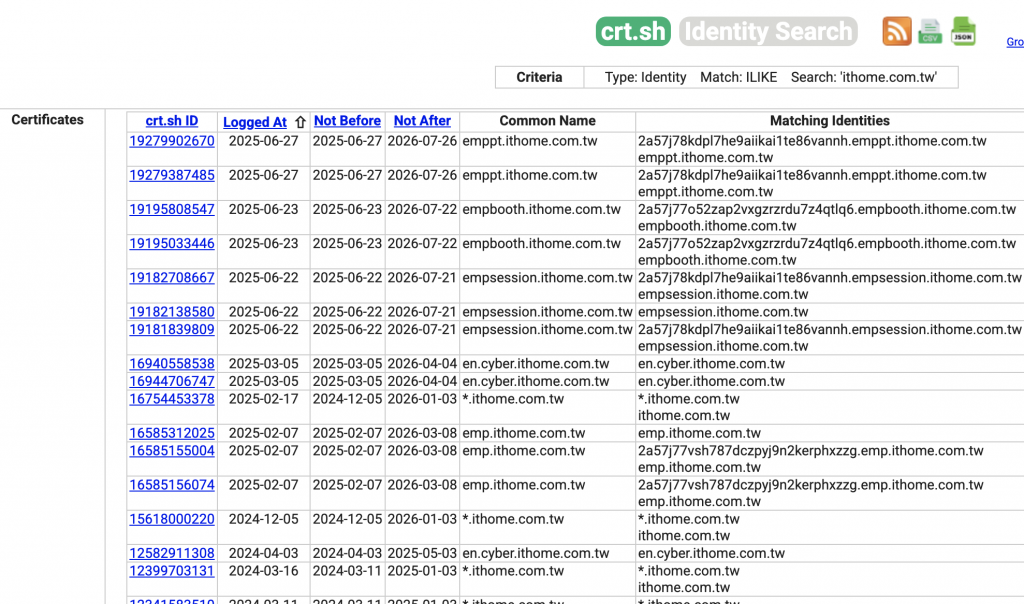Select common name of certificate 12582911308

(536, 553)
